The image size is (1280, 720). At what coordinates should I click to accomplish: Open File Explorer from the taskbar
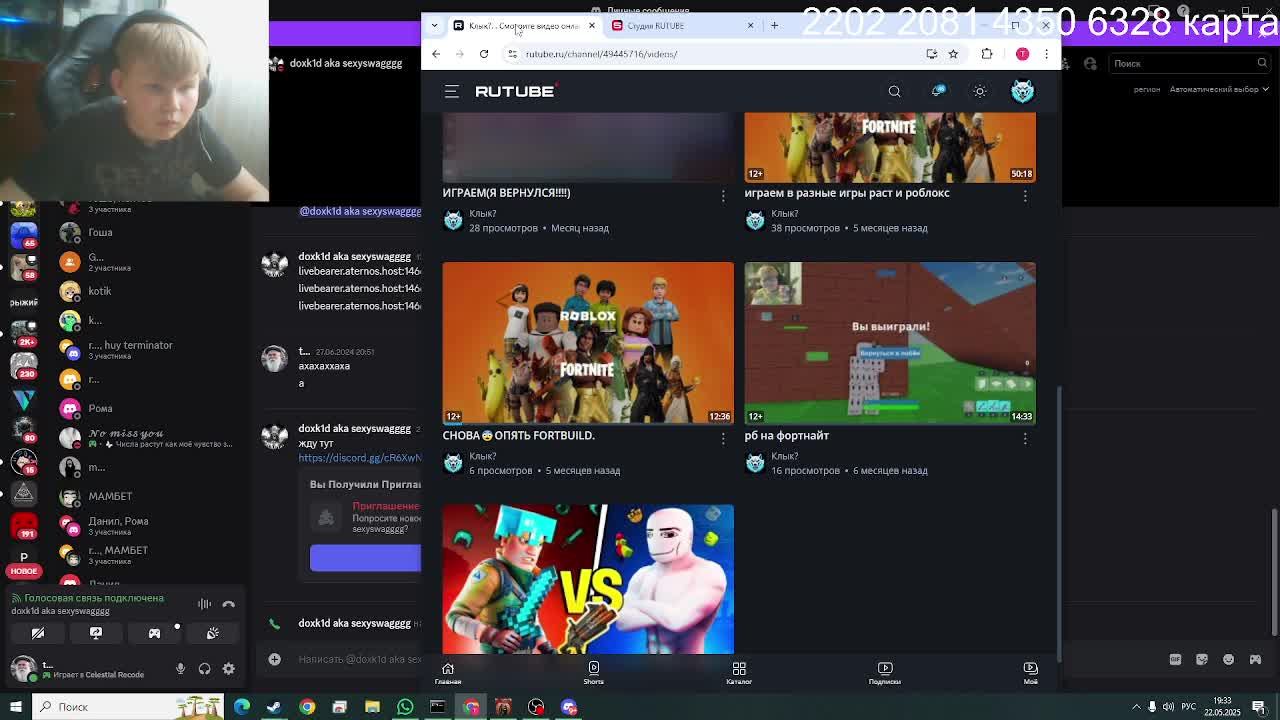click(372, 707)
